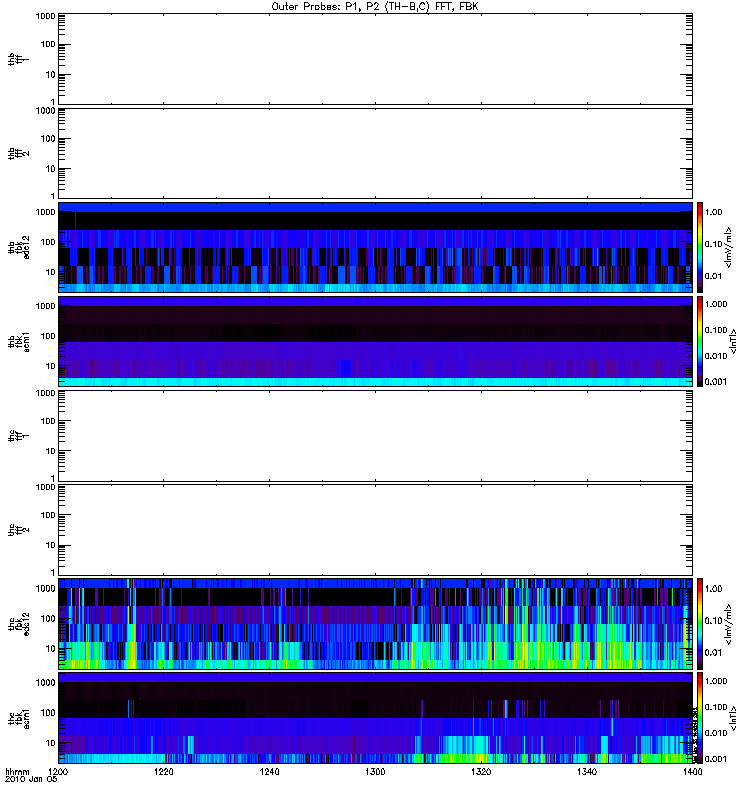
Task: Click the '1400' time axis label
Action: tap(692, 772)
